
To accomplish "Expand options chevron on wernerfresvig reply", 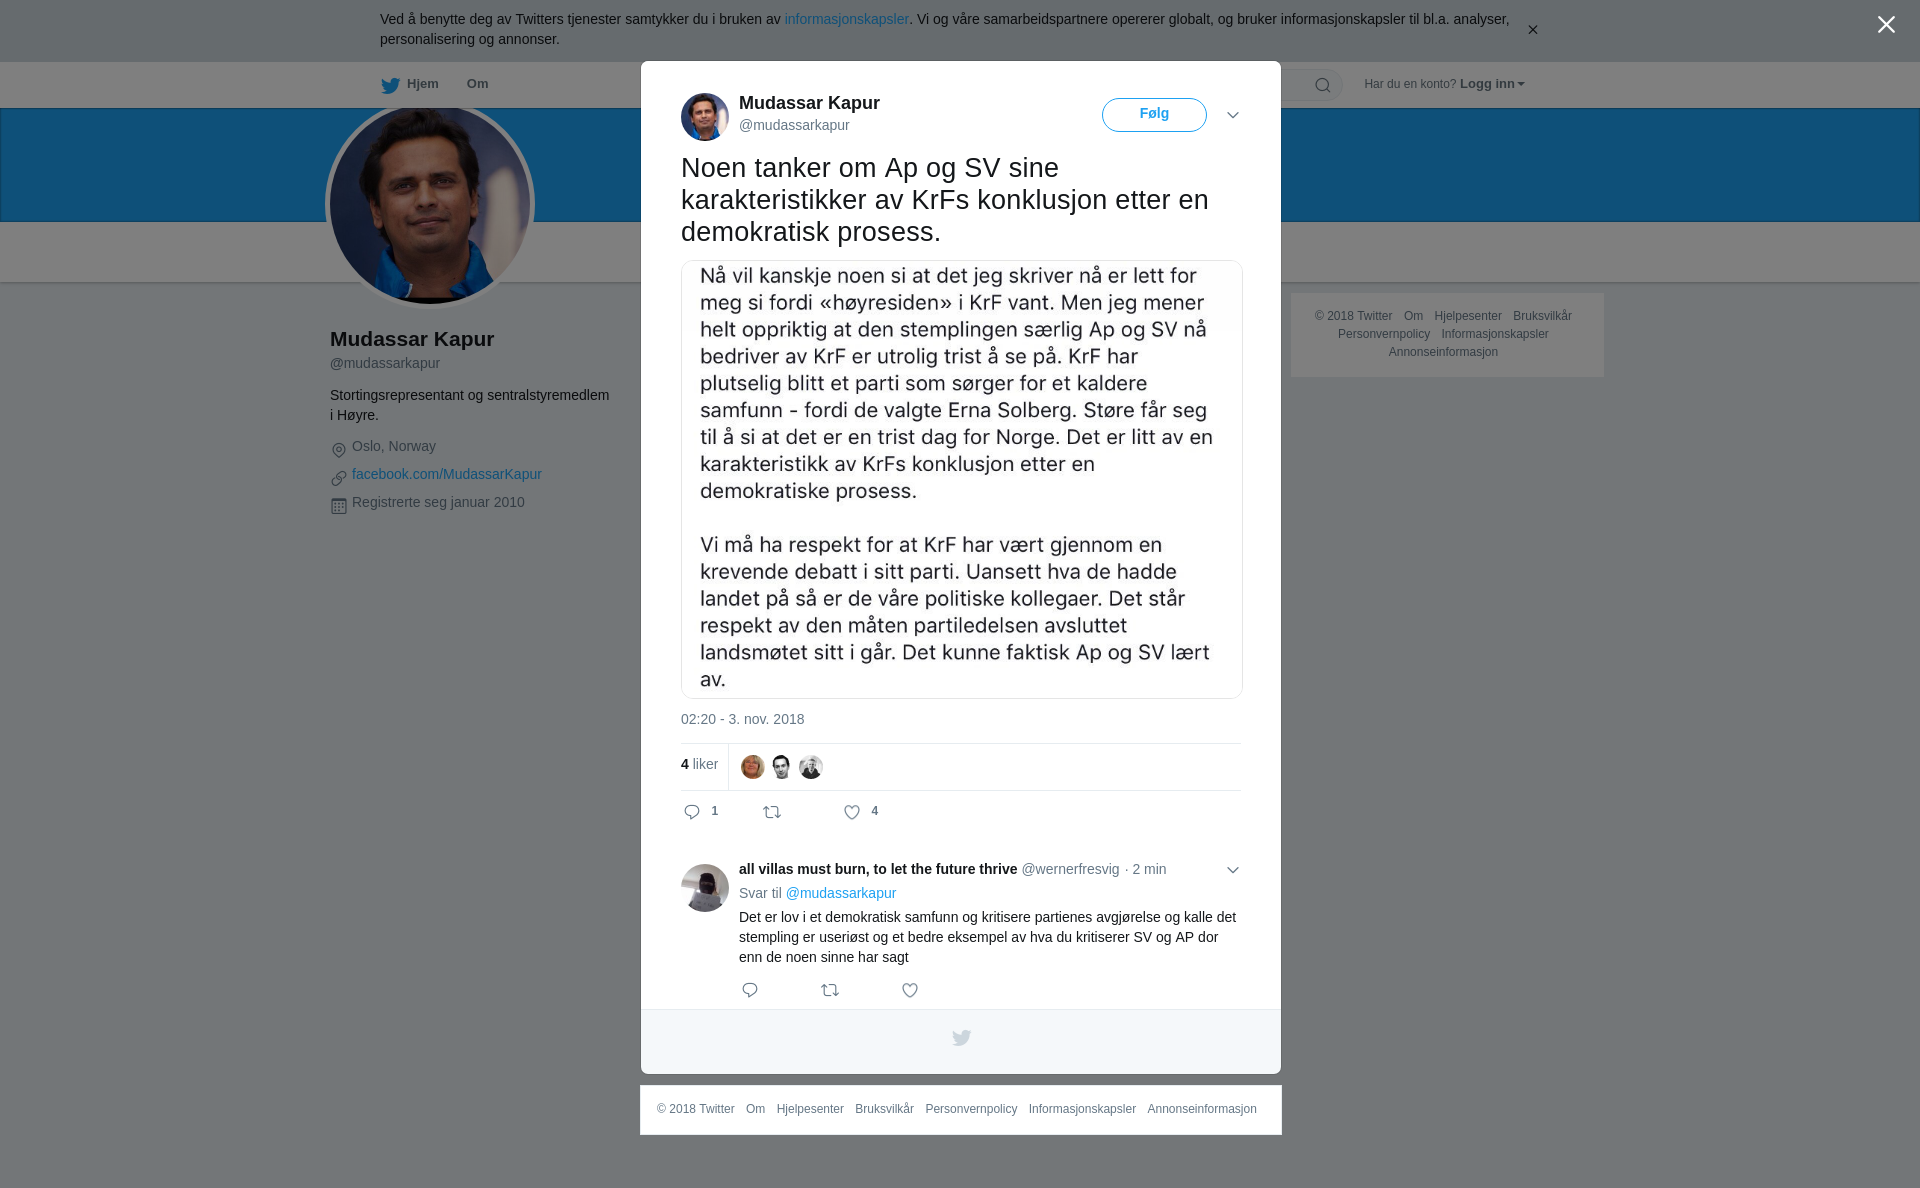I will [1233, 870].
